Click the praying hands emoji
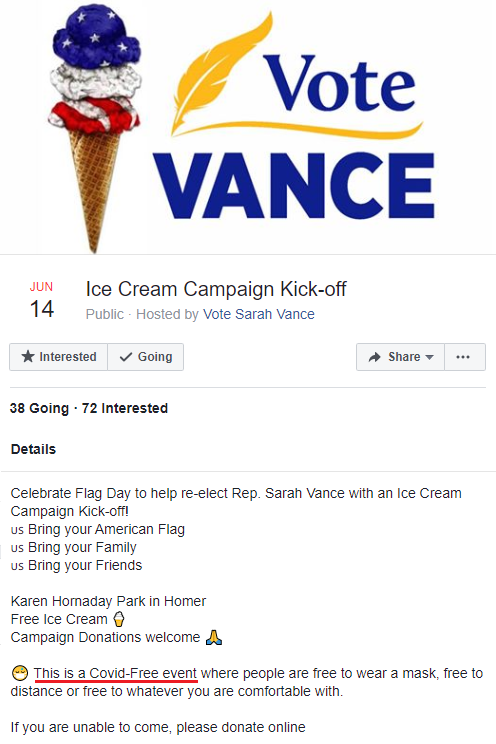The image size is (496, 744). tap(214, 637)
